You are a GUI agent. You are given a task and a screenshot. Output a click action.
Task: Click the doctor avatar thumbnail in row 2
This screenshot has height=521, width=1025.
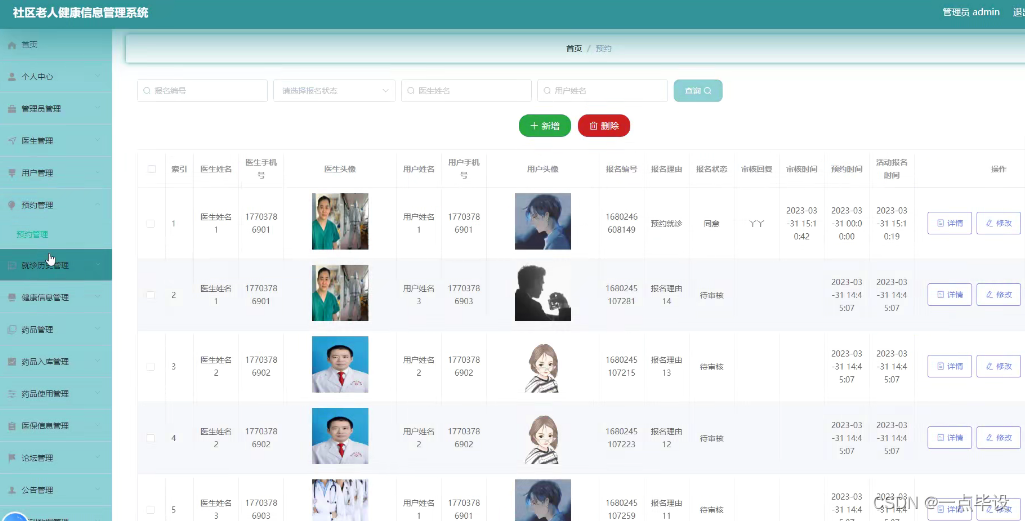pyautogui.click(x=340, y=293)
